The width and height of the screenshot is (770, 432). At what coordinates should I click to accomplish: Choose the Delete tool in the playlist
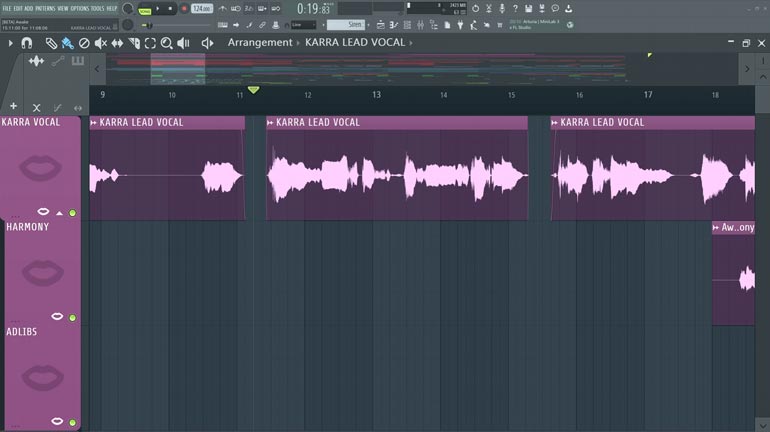pos(84,43)
